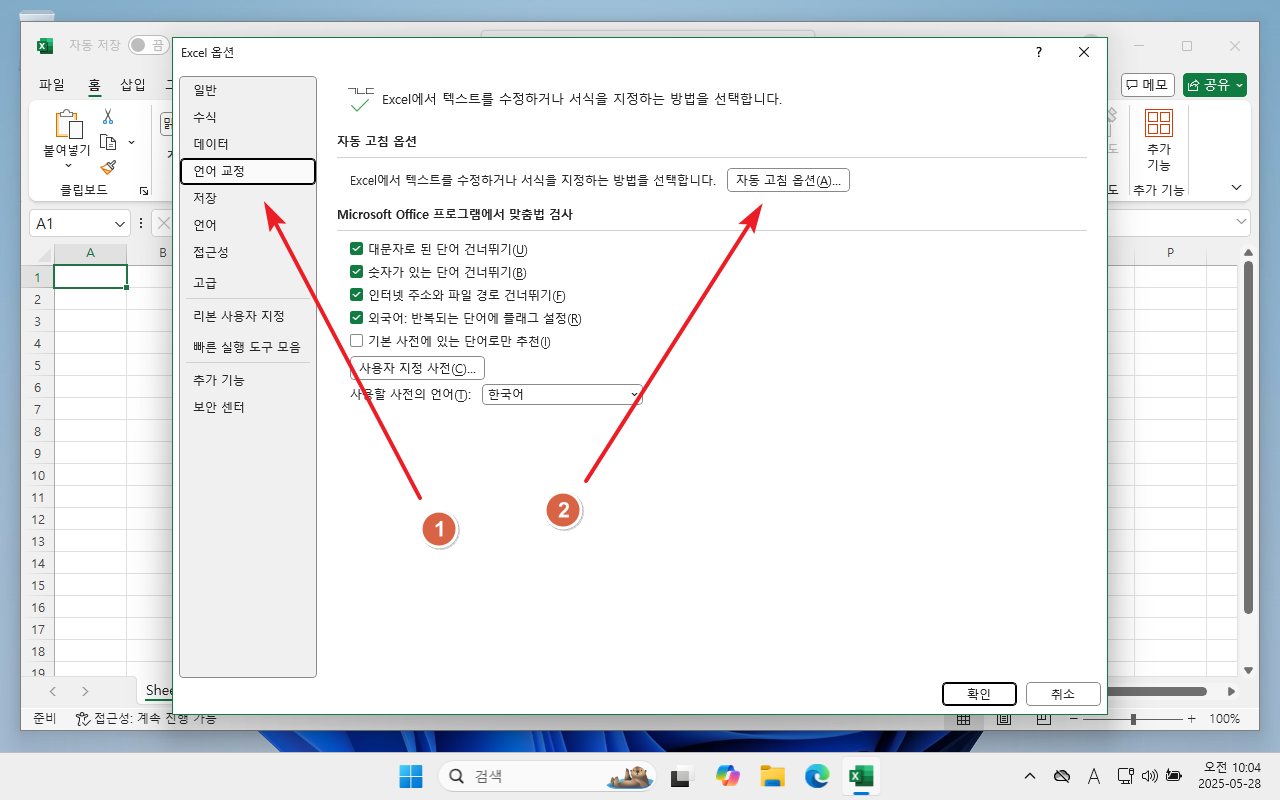
Task: Go to previous sheet with left arrow
Action: [x=53, y=691]
